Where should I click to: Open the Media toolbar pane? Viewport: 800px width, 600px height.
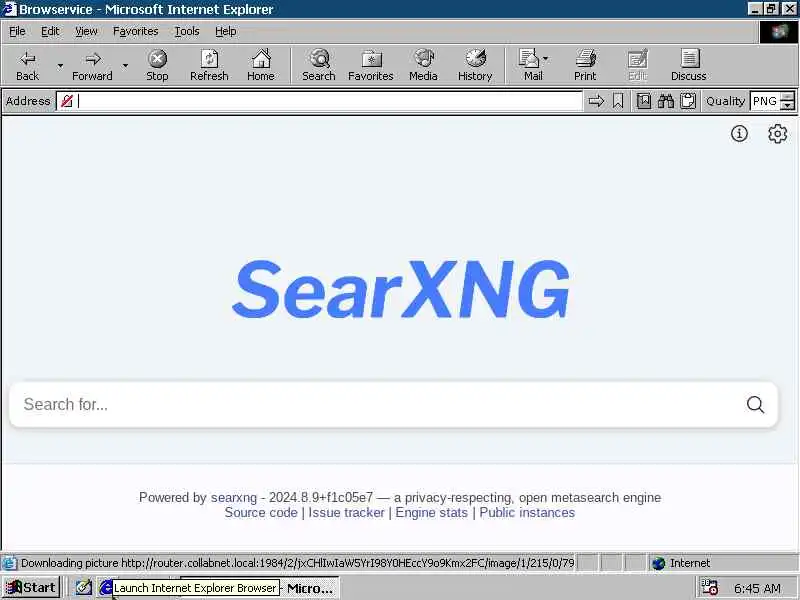click(423, 65)
